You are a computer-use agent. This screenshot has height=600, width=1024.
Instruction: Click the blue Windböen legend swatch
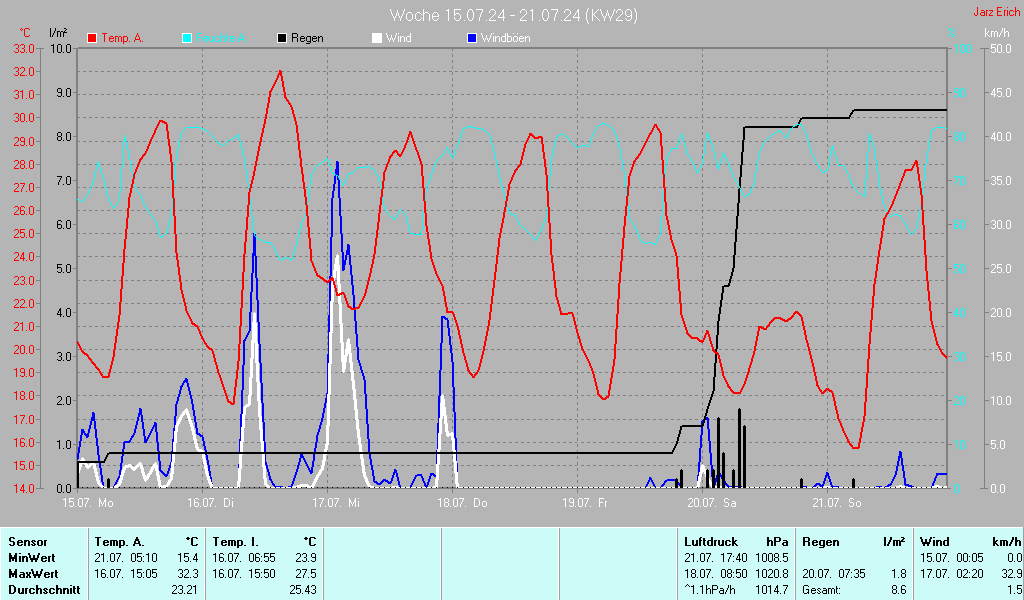pyautogui.click(x=472, y=39)
